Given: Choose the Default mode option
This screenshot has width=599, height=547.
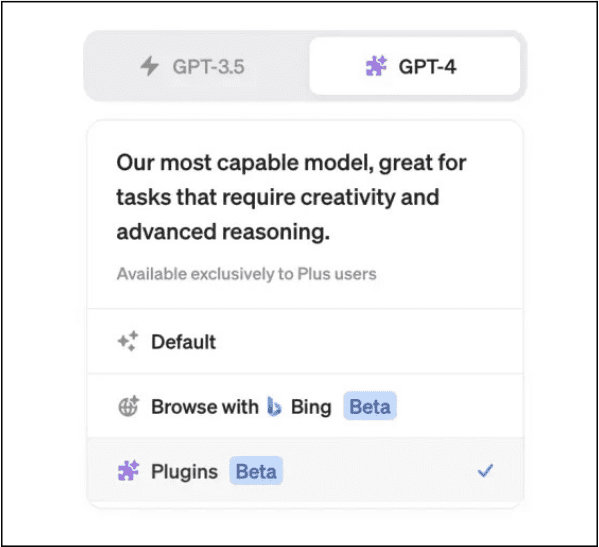Looking at the screenshot, I should tap(305, 341).
